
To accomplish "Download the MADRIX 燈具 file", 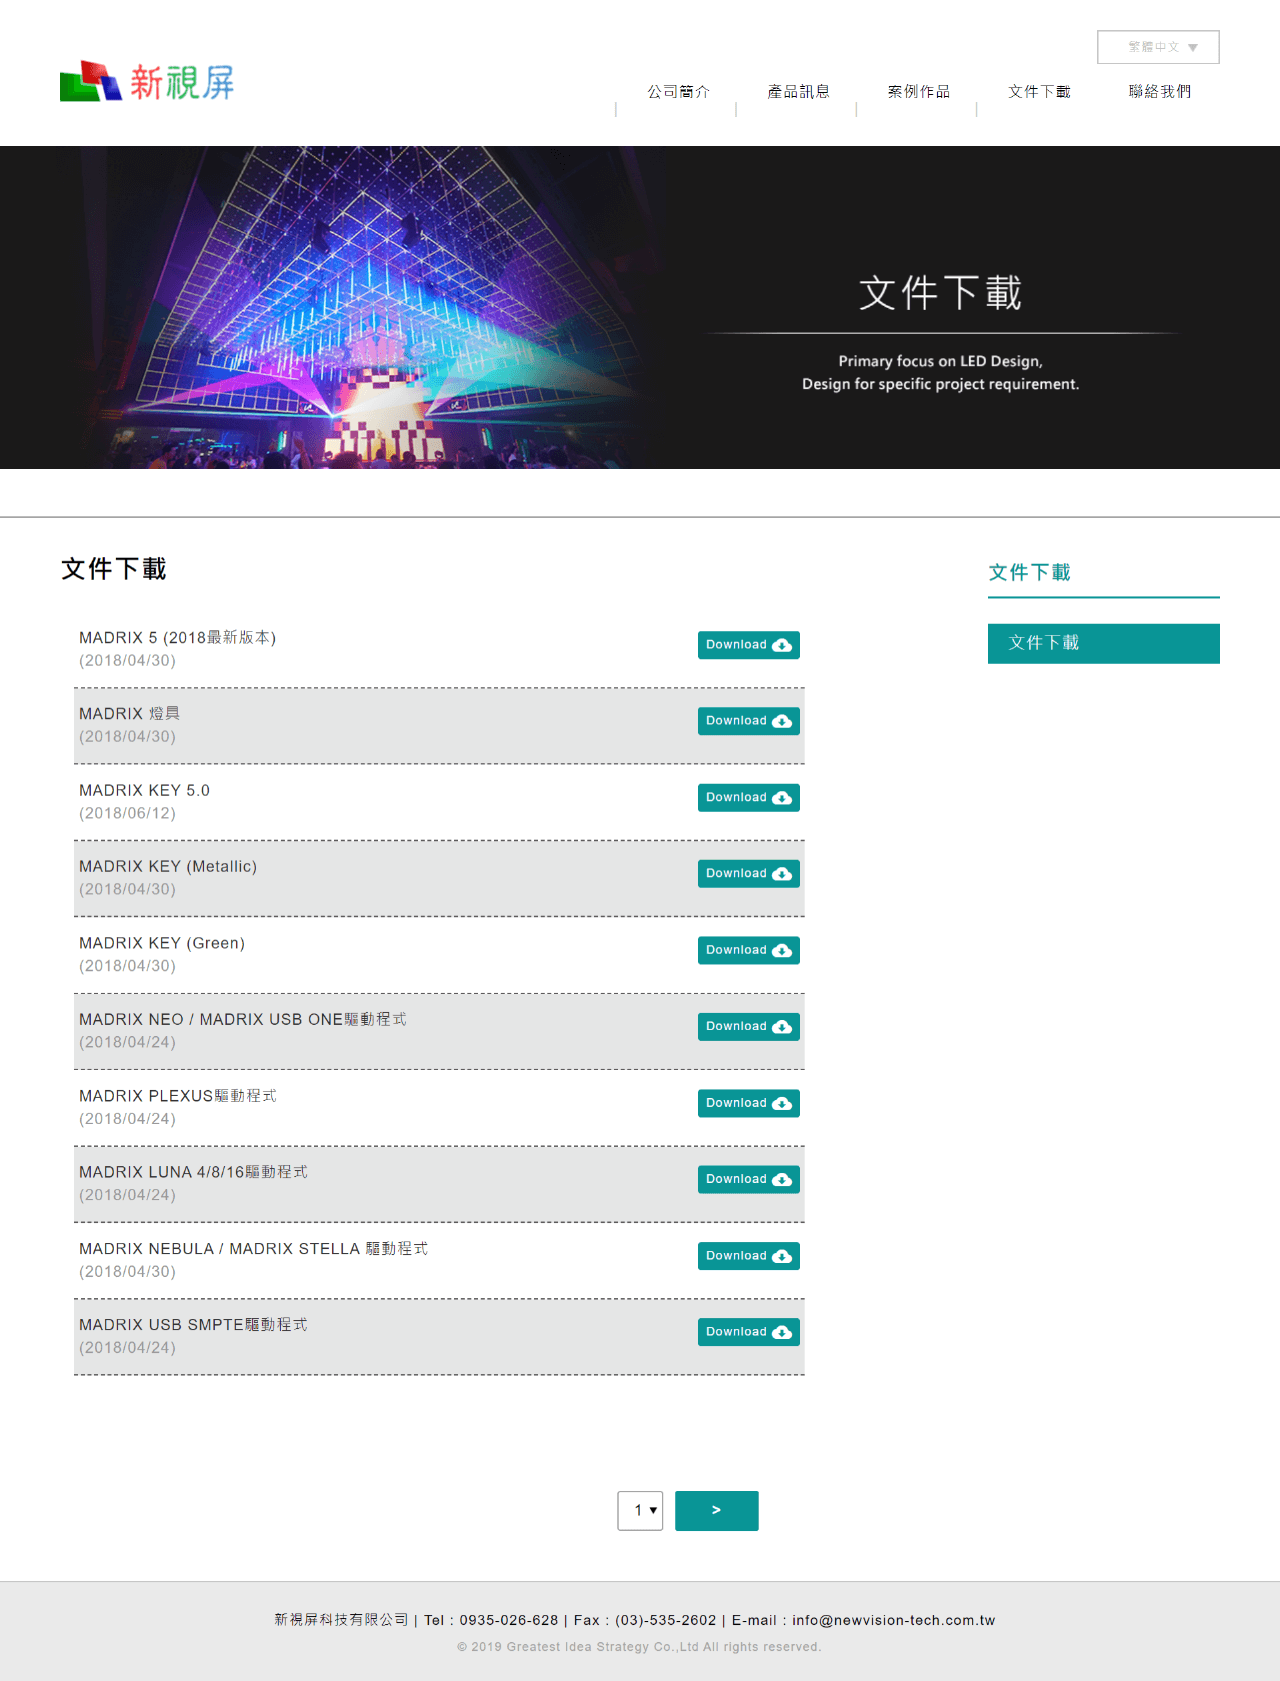I will point(749,721).
